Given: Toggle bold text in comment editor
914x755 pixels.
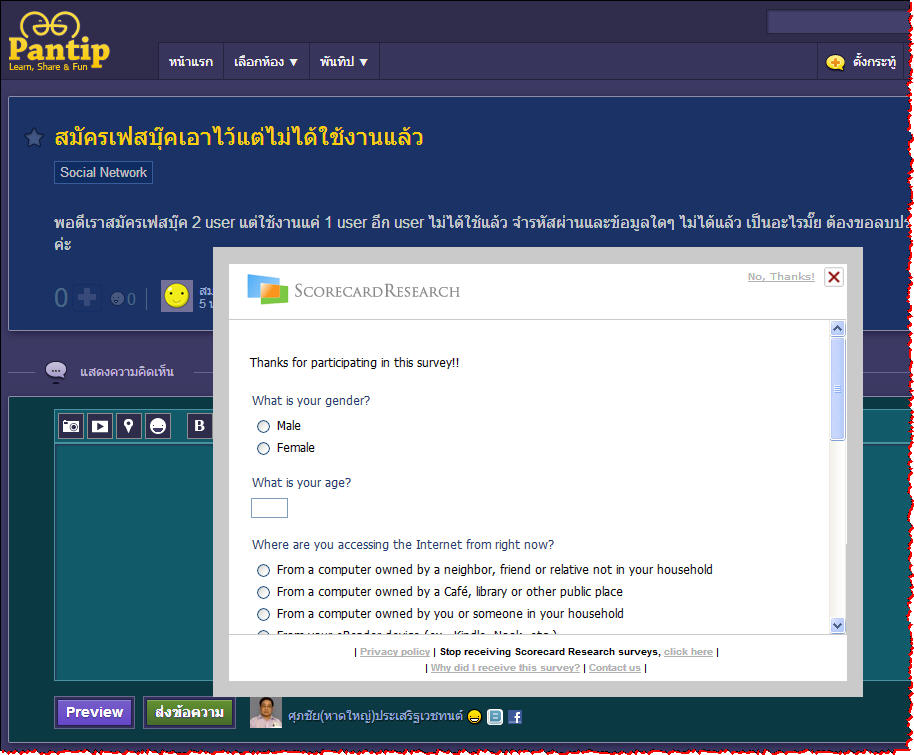Looking at the screenshot, I should (199, 426).
